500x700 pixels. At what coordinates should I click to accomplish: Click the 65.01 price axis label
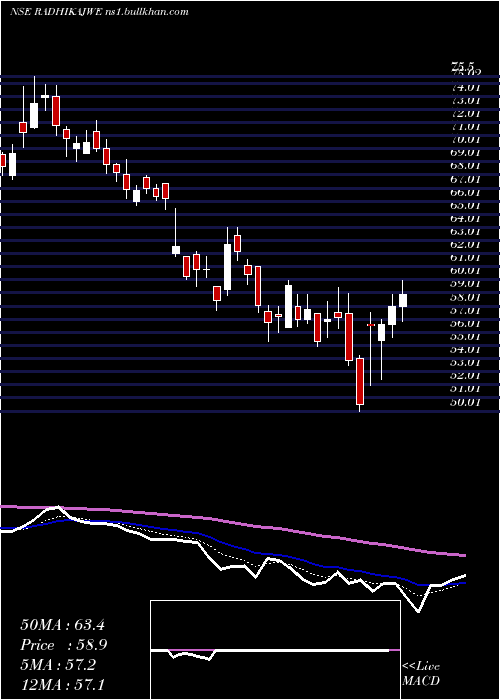pos(466,205)
